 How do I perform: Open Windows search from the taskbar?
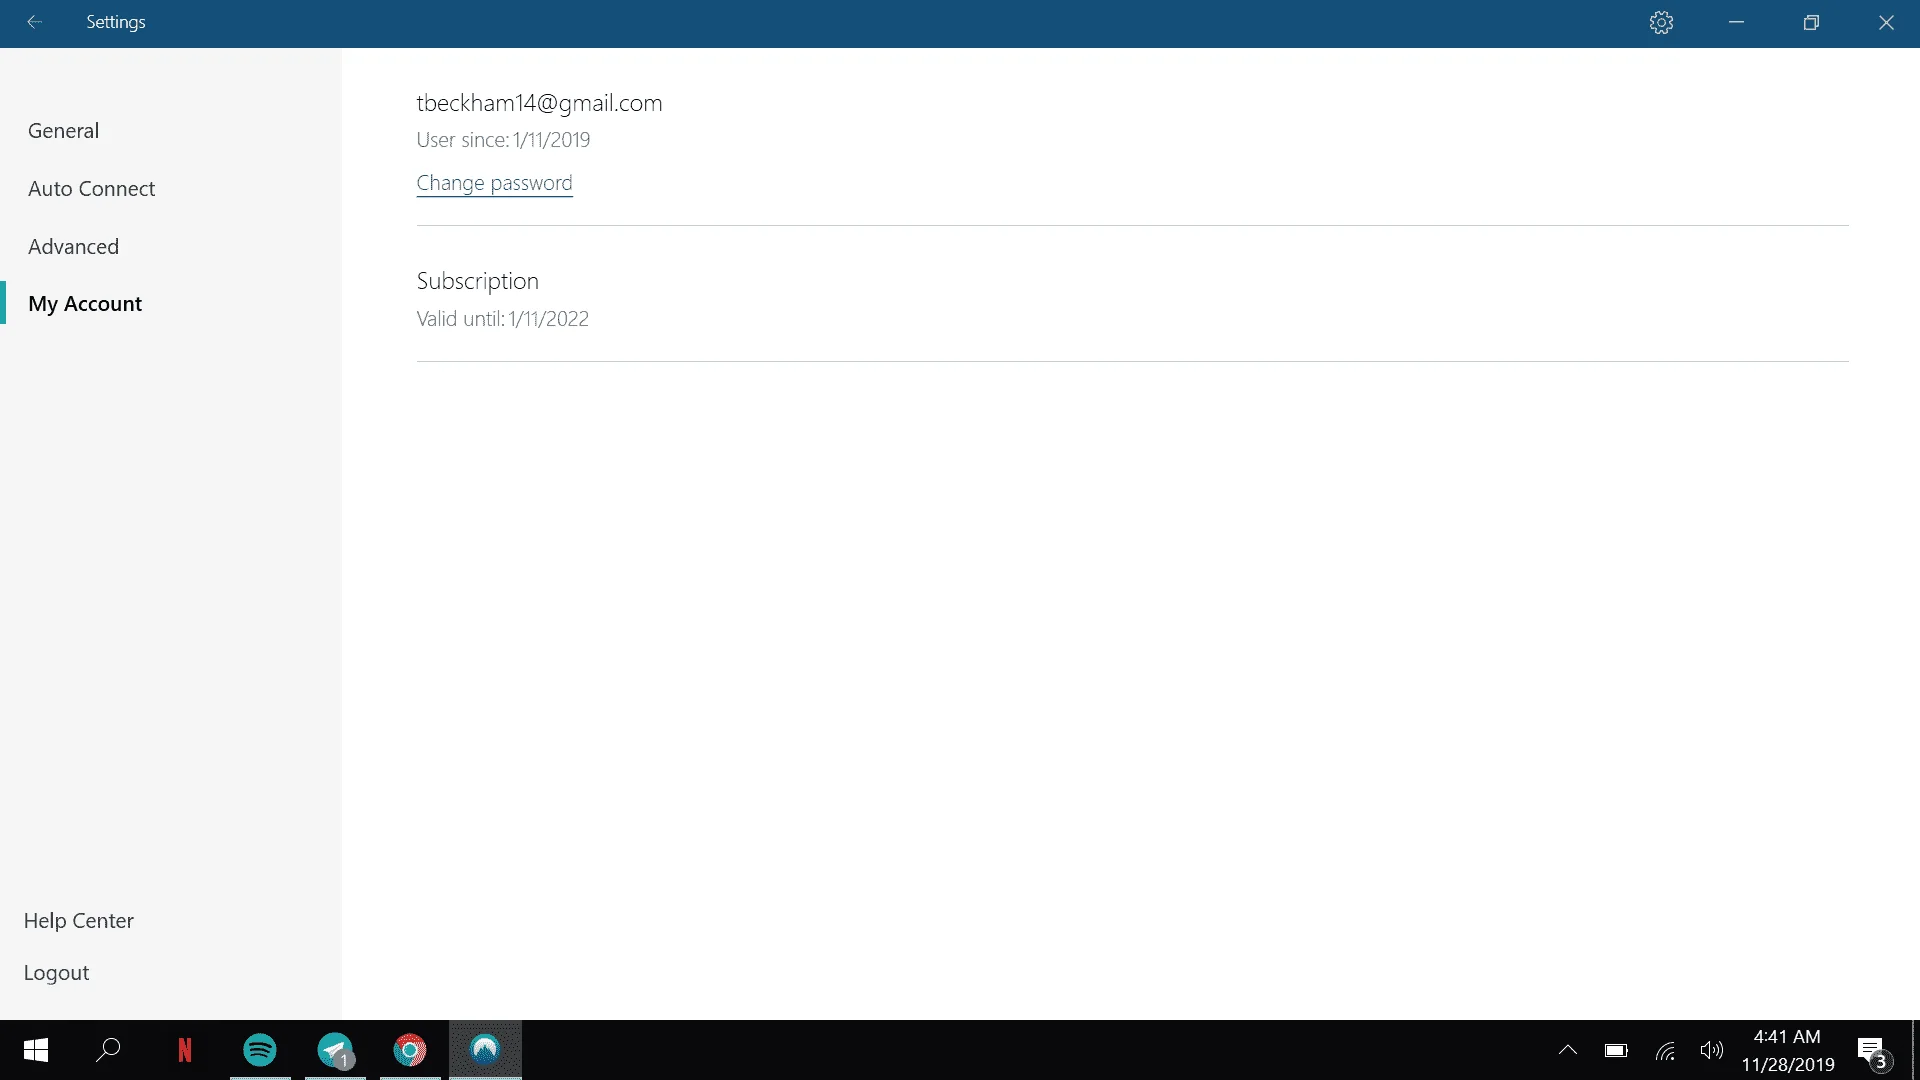point(108,1050)
